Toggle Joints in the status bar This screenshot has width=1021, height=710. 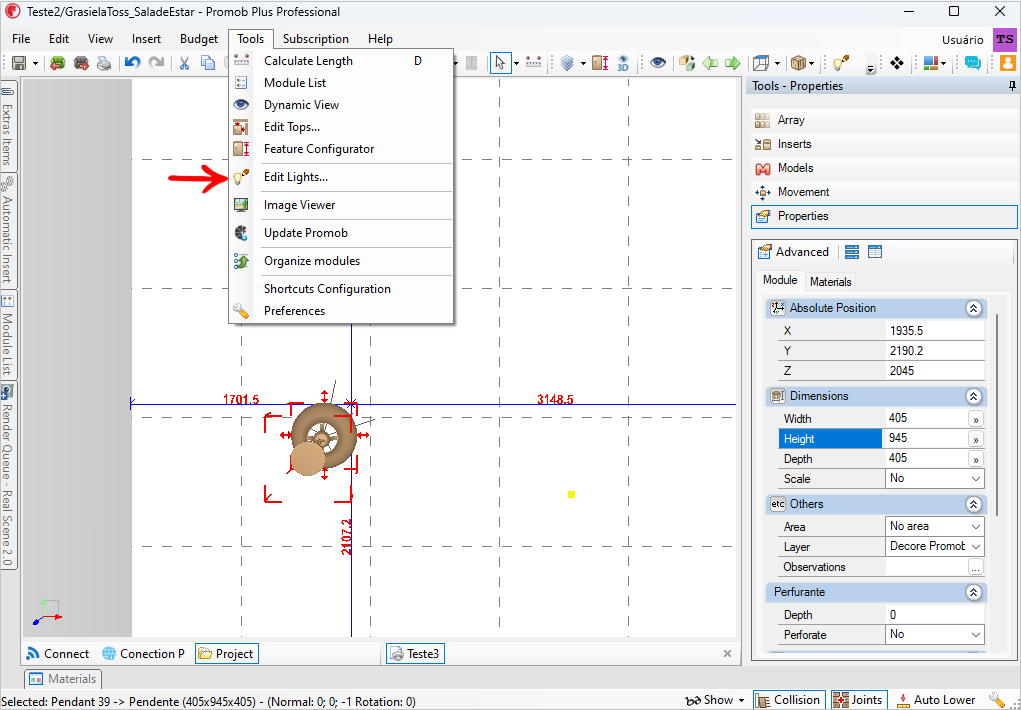[x=860, y=700]
